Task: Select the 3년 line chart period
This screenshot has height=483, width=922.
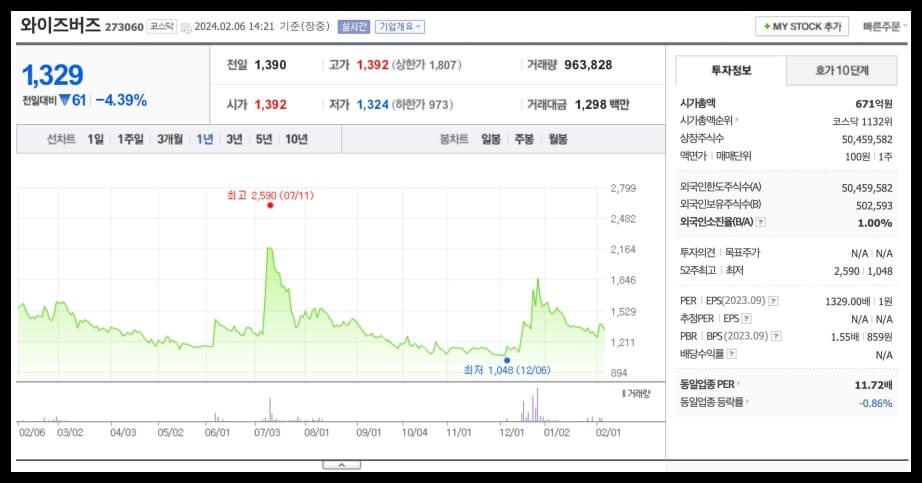Action: pos(234,139)
